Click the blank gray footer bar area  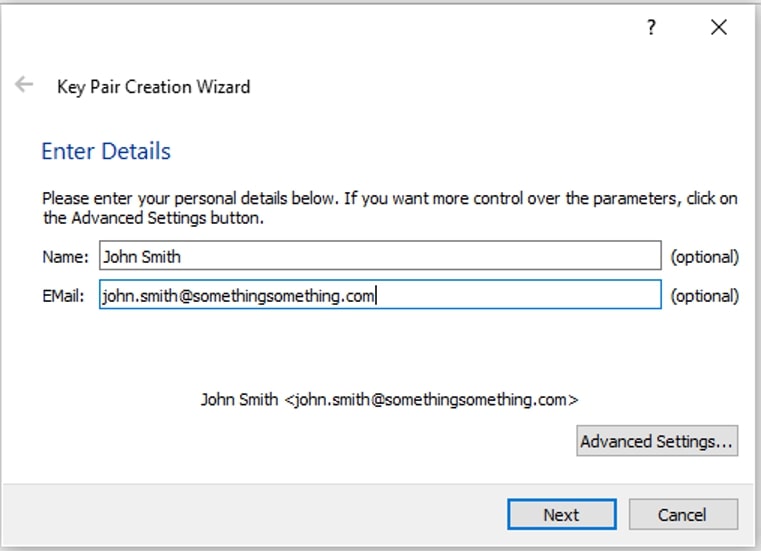253,514
